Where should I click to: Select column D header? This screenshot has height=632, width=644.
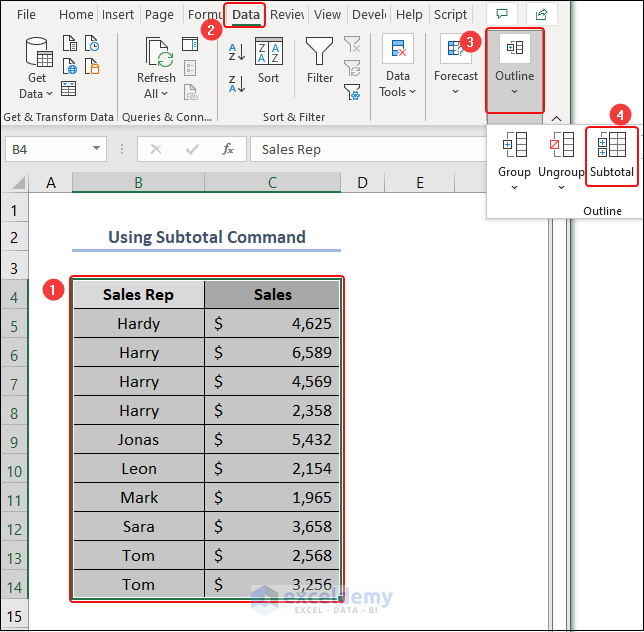tap(362, 182)
